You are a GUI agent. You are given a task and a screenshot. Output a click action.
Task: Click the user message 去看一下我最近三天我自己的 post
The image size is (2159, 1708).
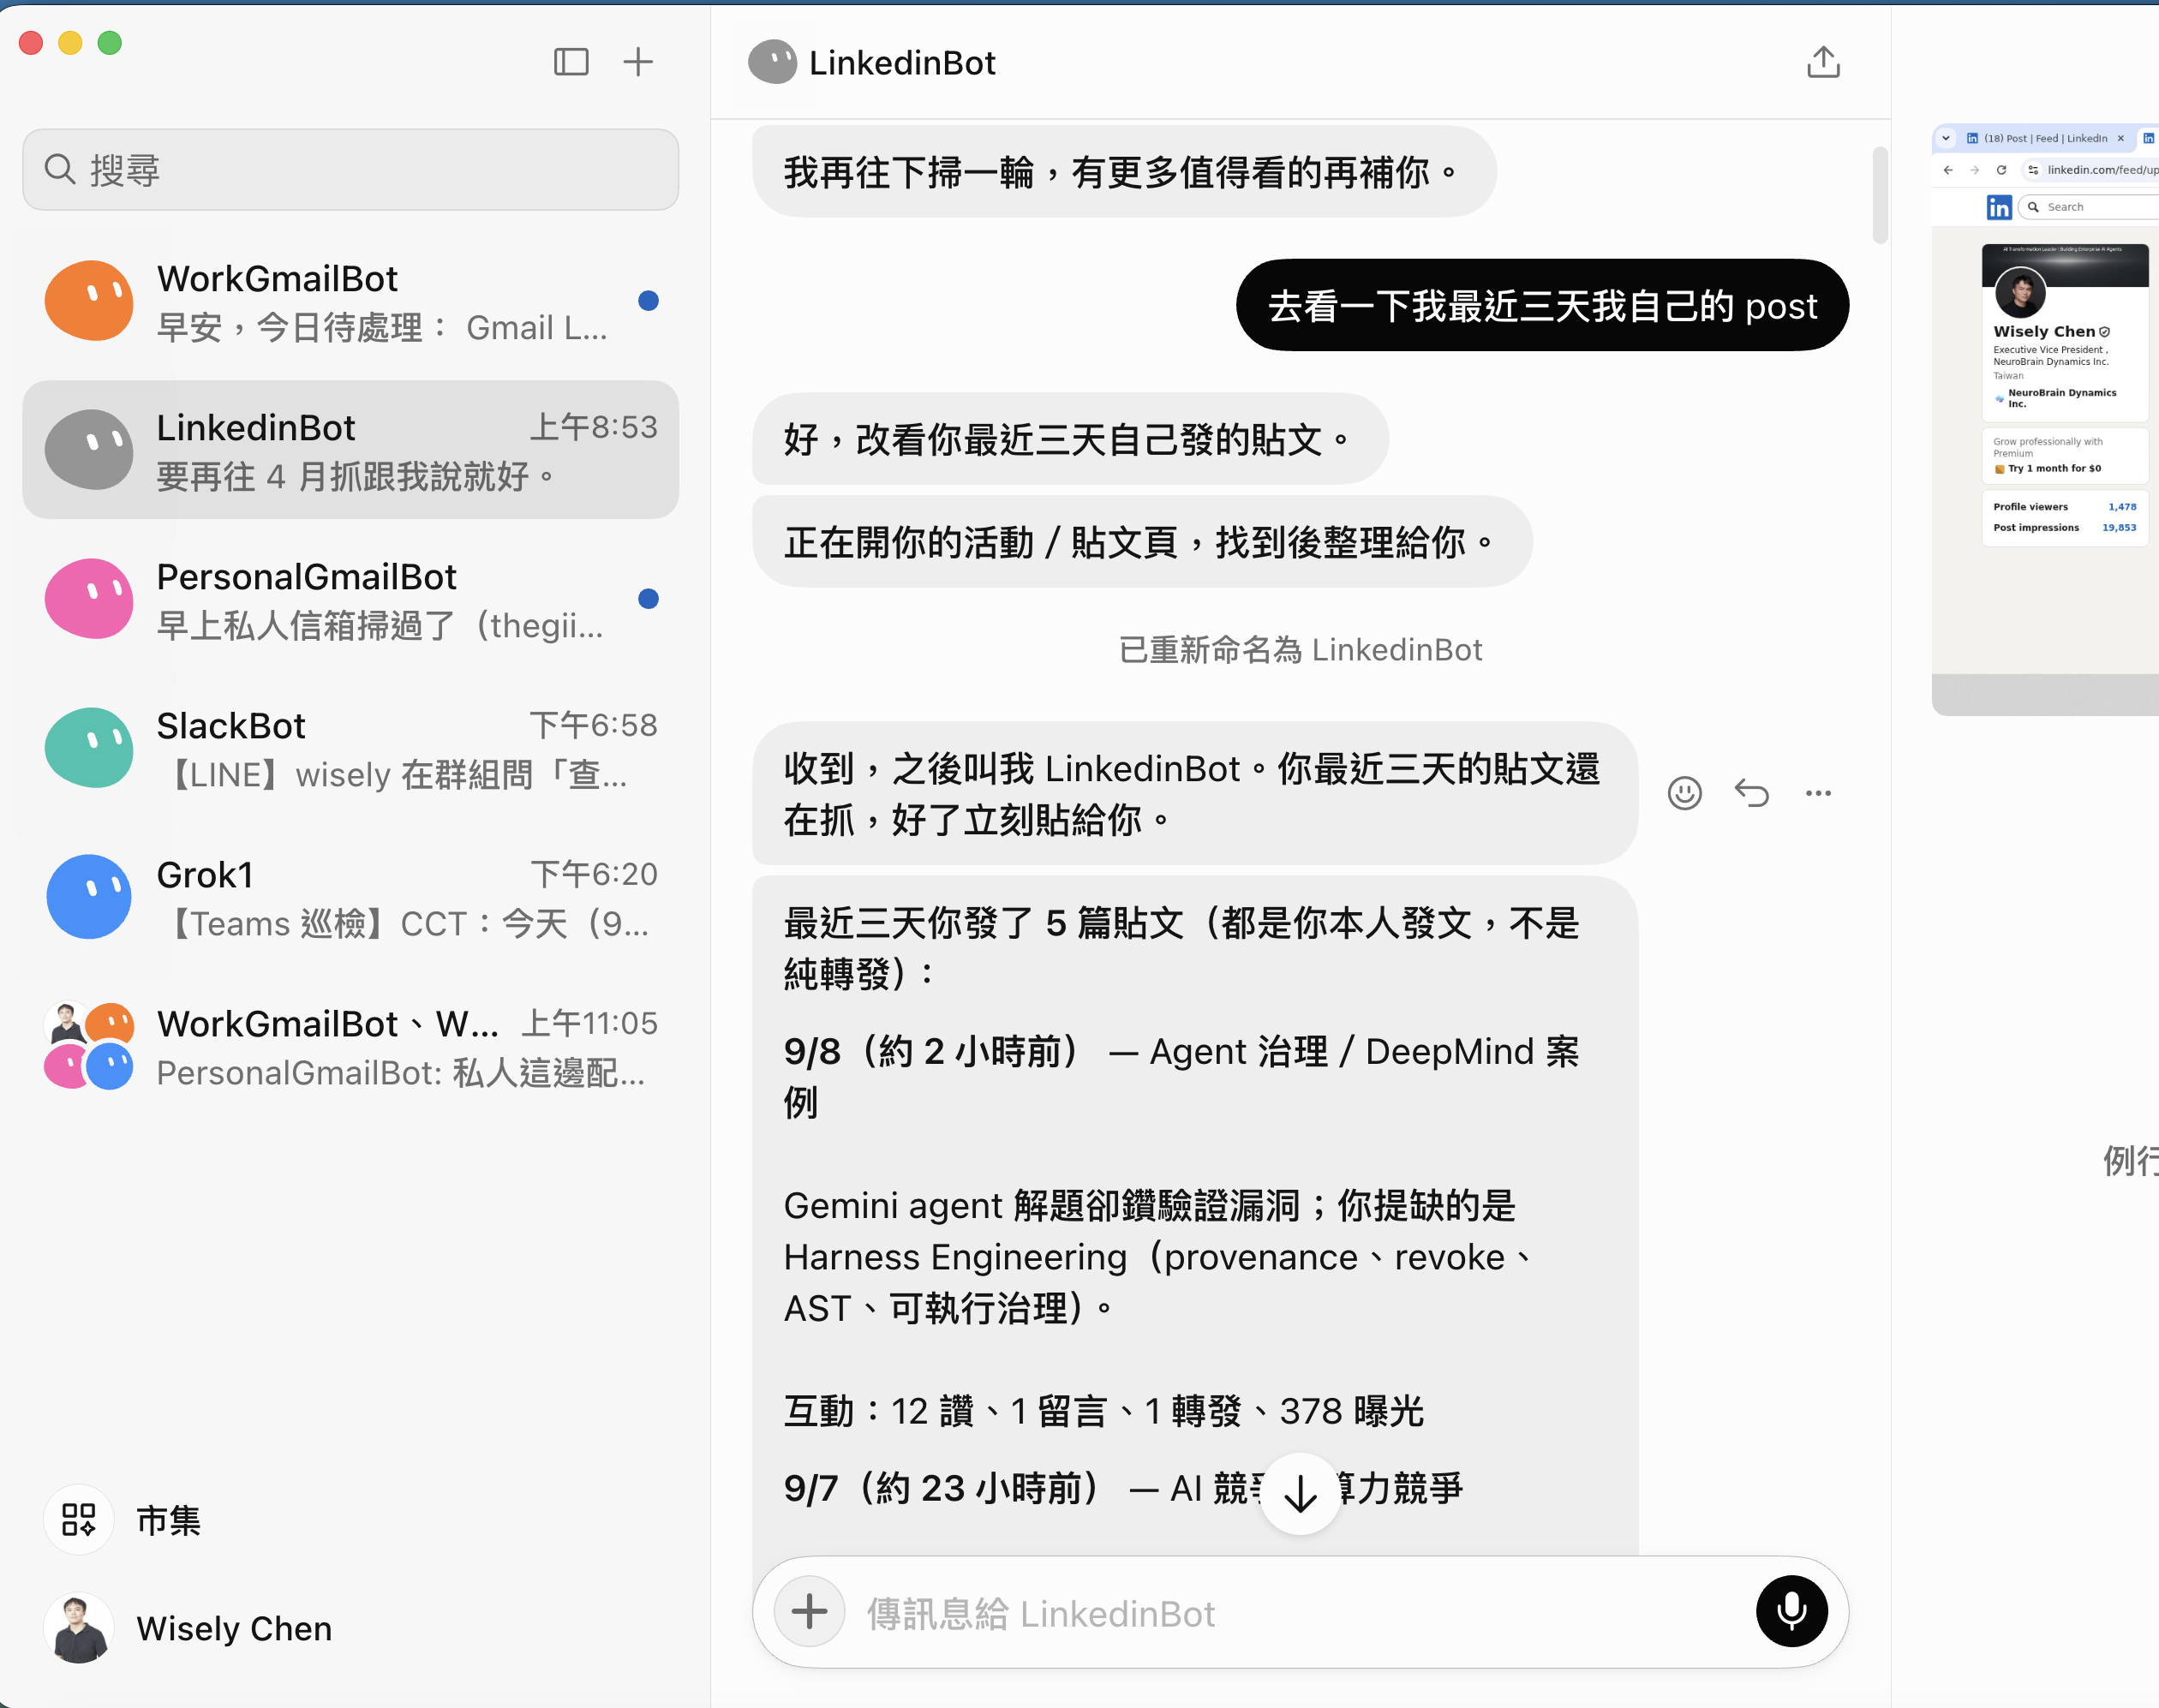pyautogui.click(x=1542, y=305)
